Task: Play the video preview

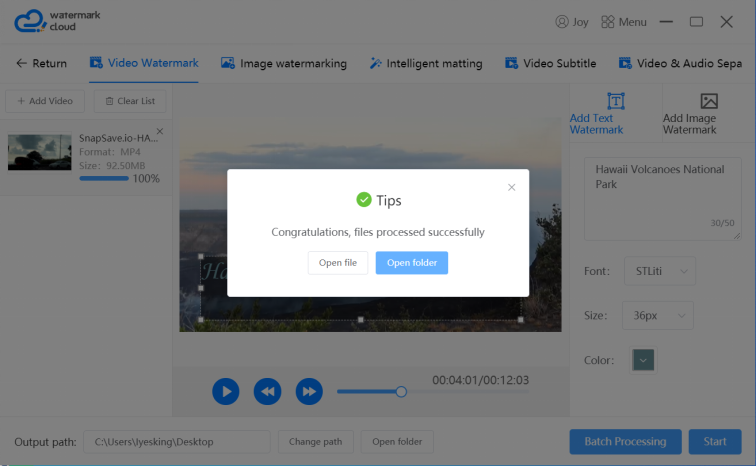Action: coord(226,391)
